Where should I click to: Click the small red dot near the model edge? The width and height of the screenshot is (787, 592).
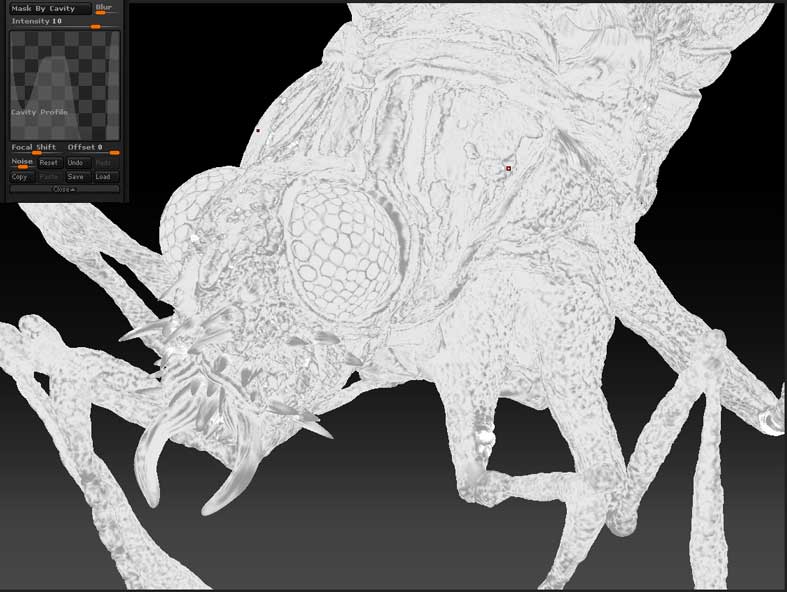coord(258,130)
